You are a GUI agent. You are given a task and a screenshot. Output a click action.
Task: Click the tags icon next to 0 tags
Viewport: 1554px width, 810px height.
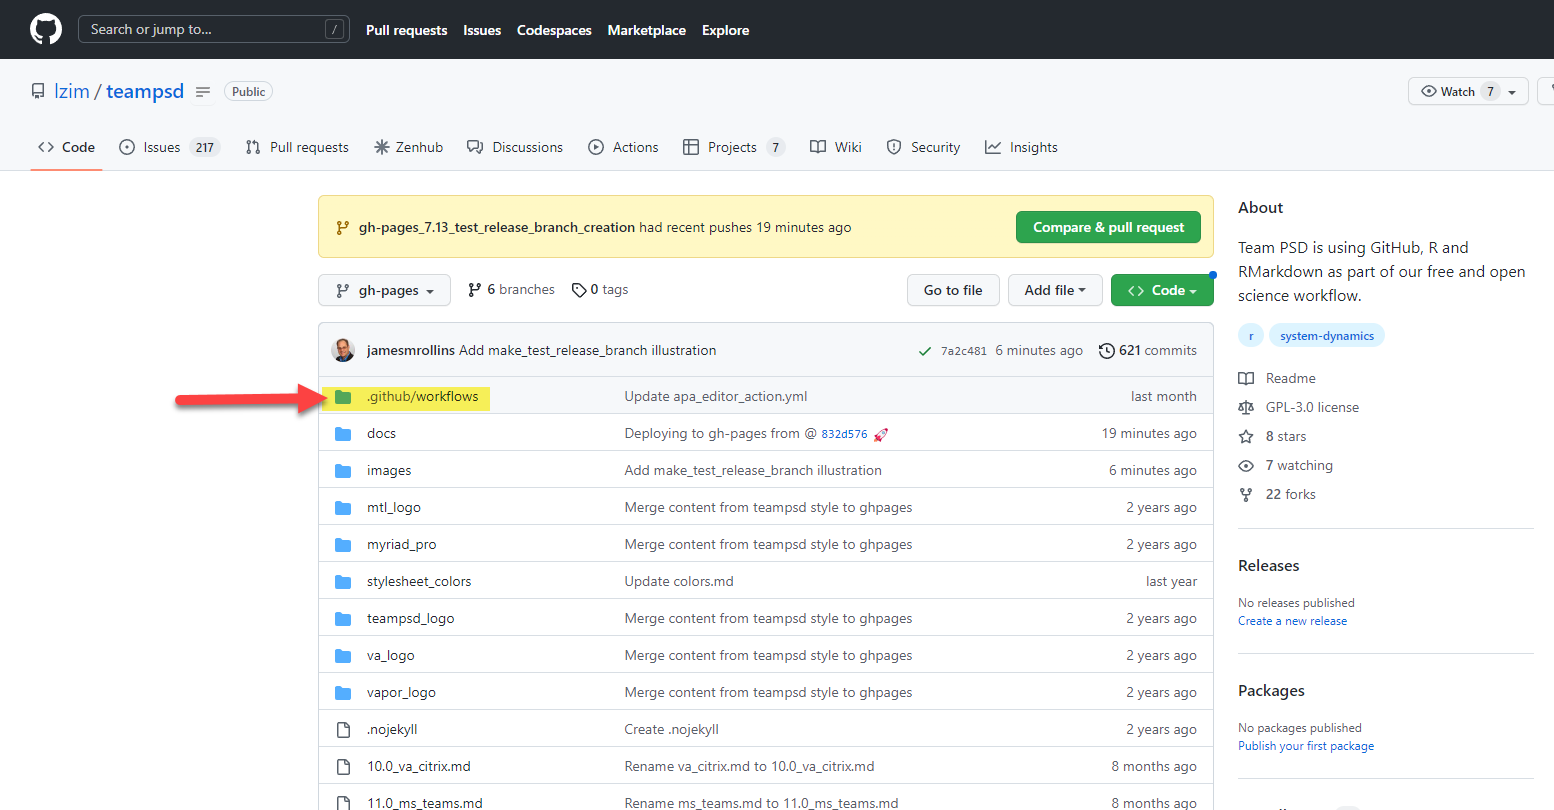pos(579,290)
